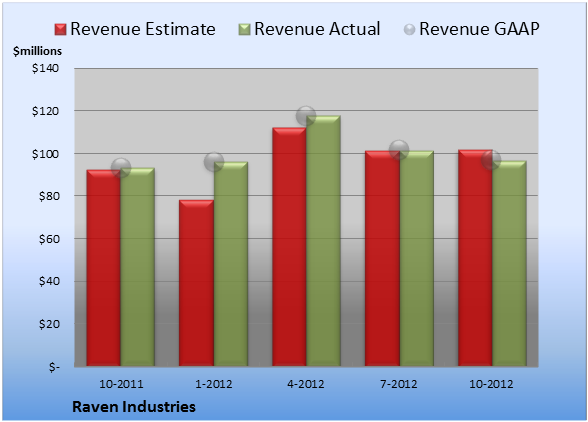Select the green actual bar for 10-2011
Image resolution: width=588 pixels, height=422 pixels.
click(138, 267)
